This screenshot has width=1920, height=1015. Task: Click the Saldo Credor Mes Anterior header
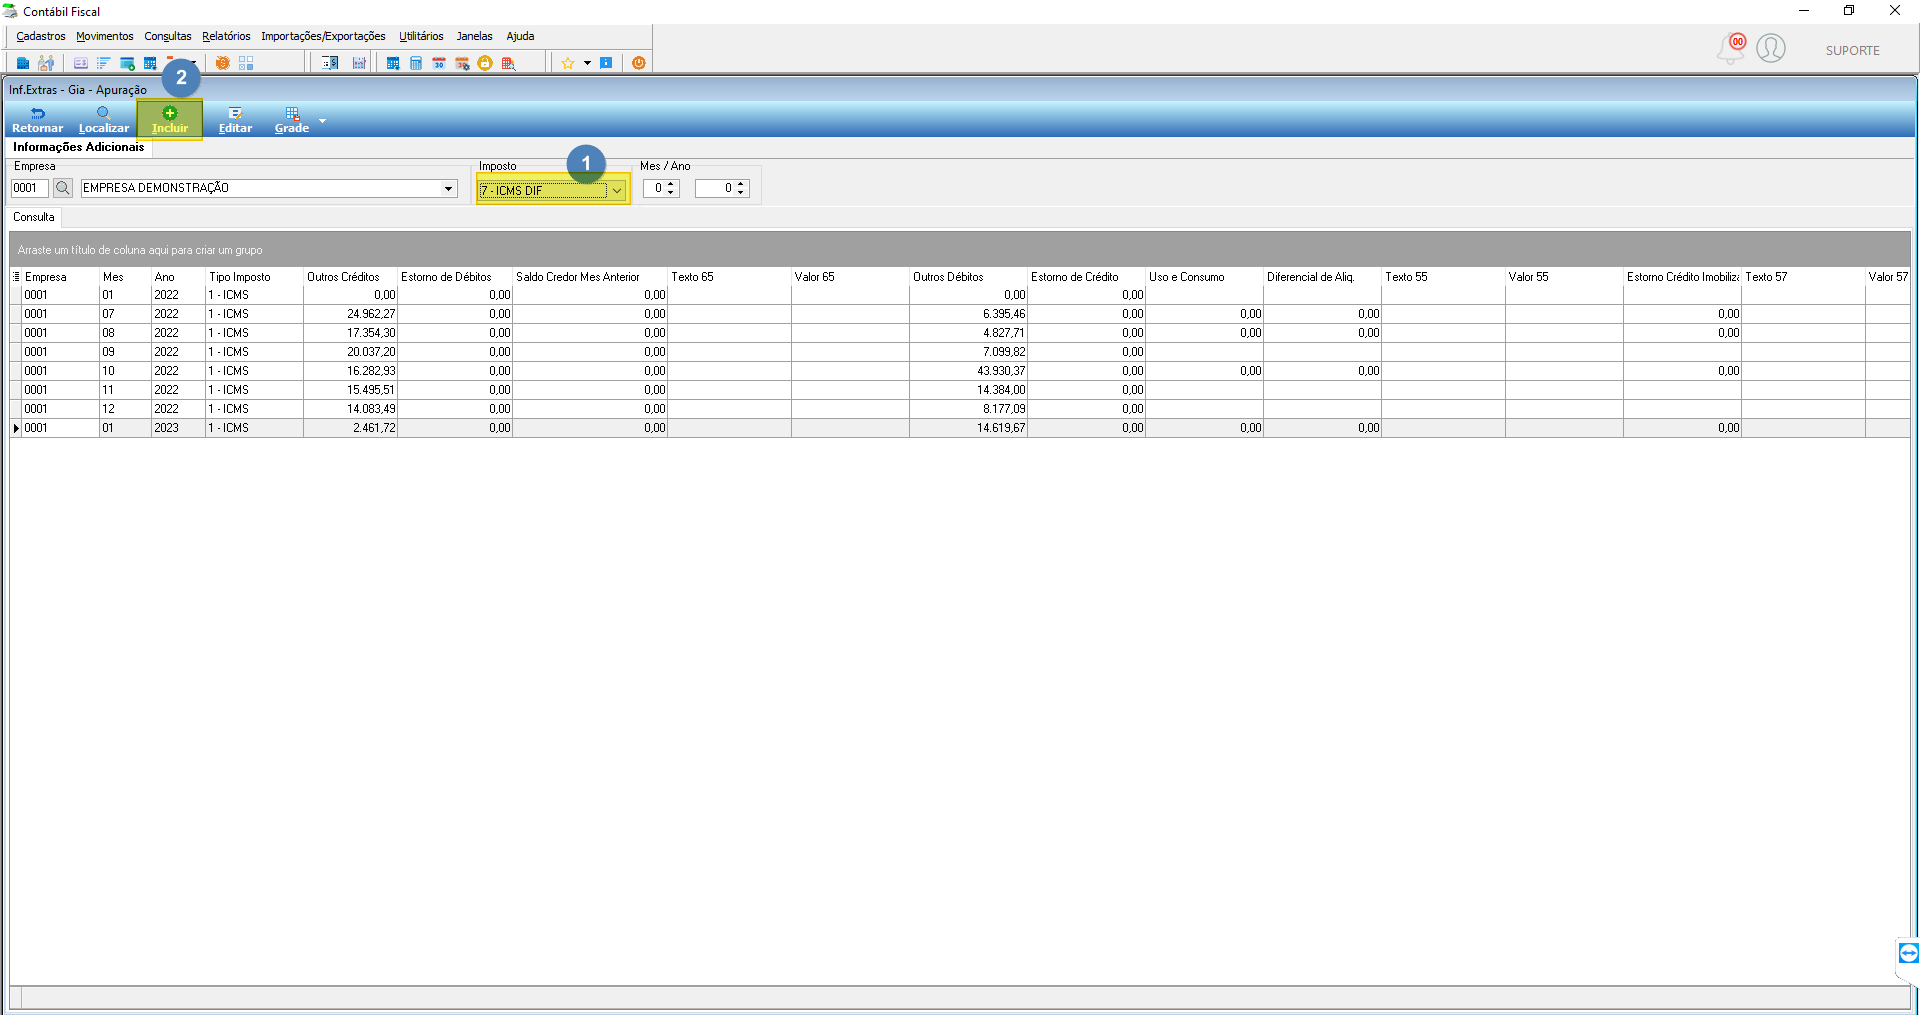(590, 277)
